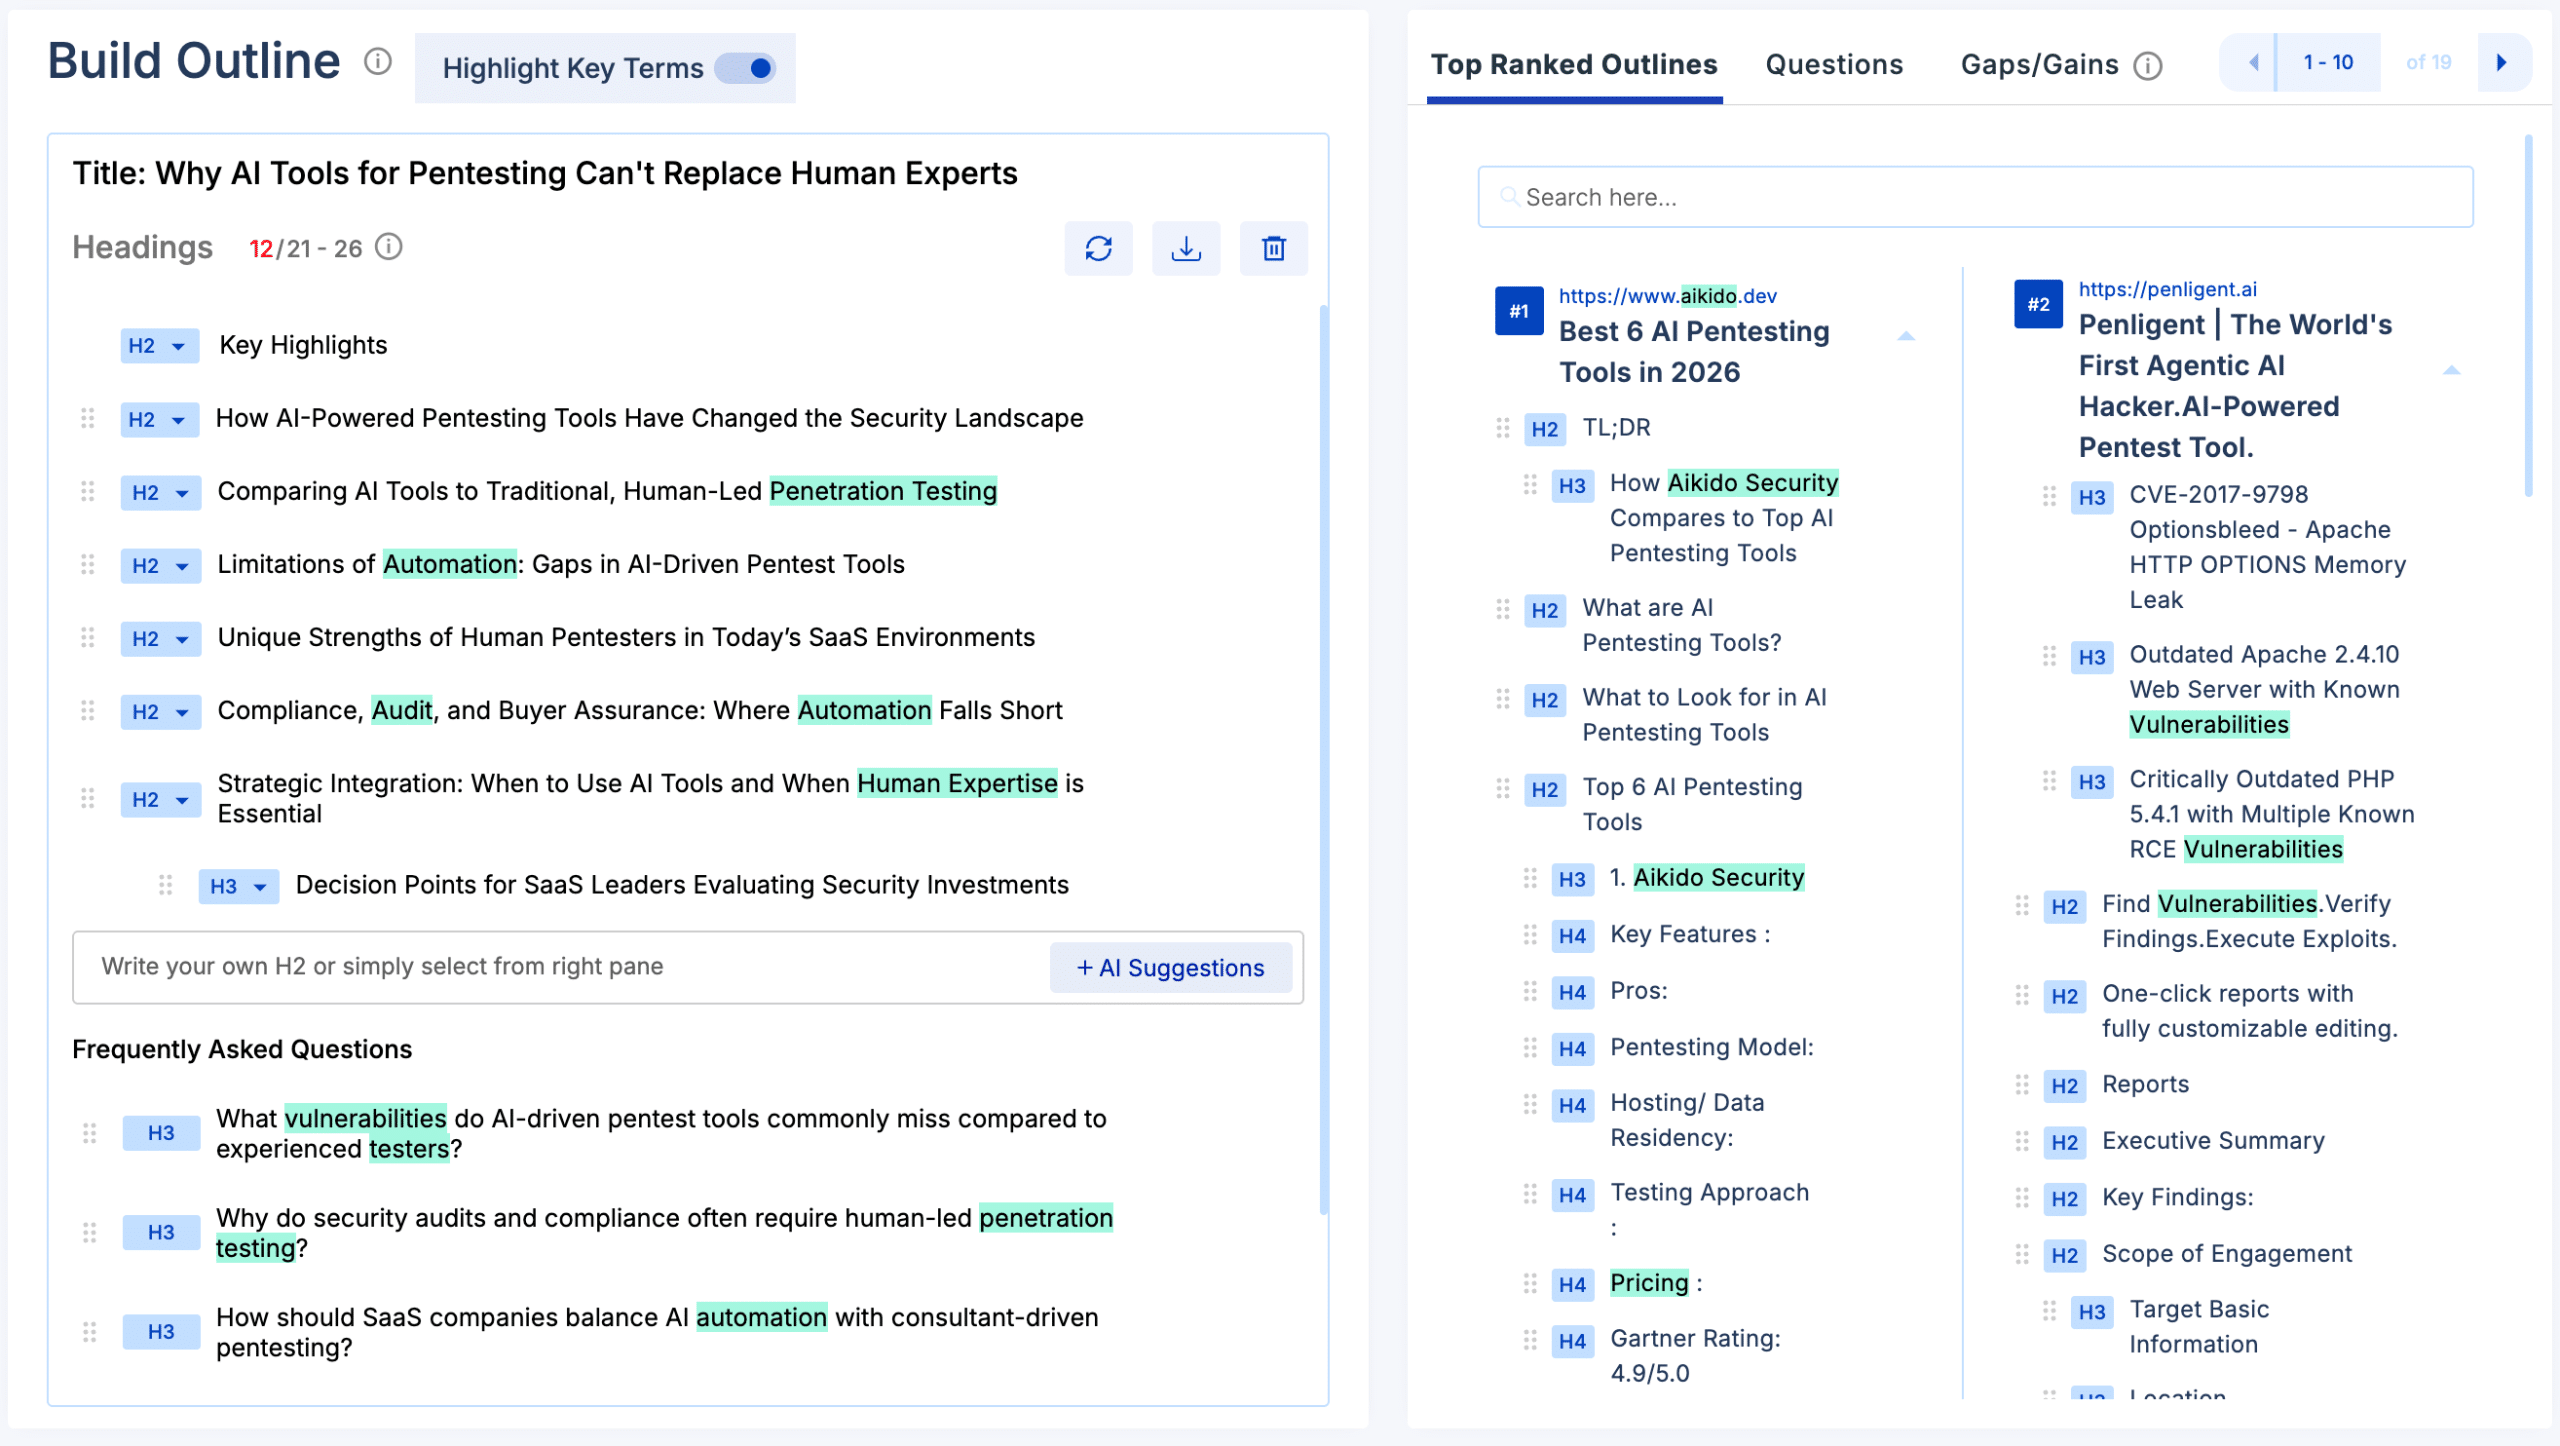Viewport: 2560px width, 1446px height.
Task: Go to next page of outlines
Action: pyautogui.click(x=2502, y=62)
